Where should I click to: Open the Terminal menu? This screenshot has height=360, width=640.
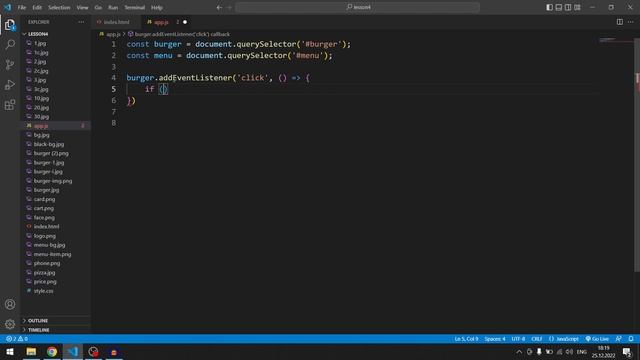pos(135,7)
